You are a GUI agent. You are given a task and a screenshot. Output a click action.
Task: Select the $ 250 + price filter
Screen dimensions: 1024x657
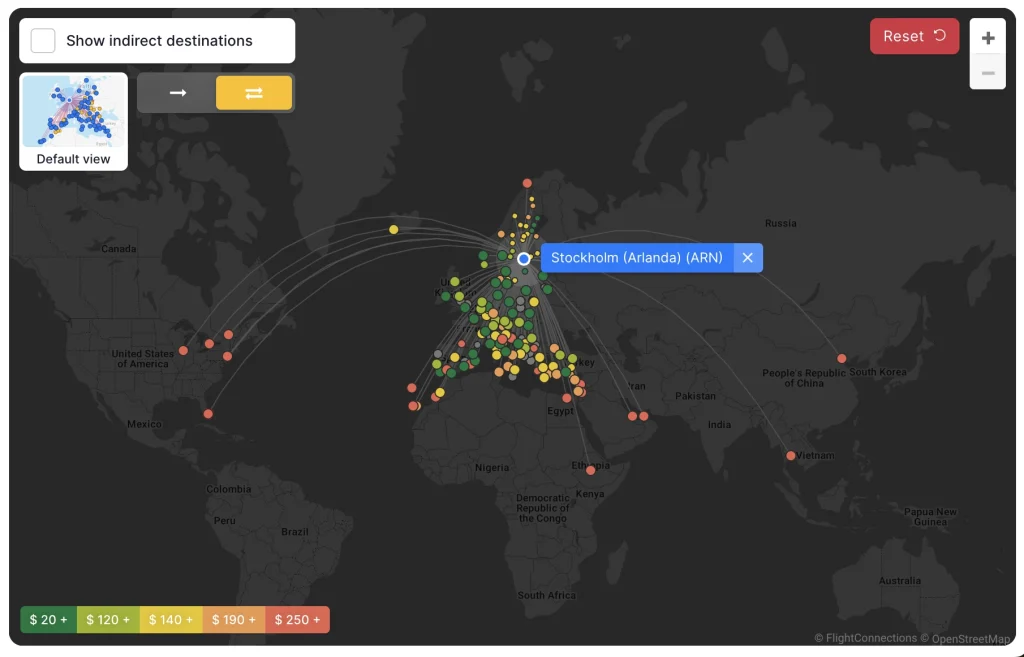(x=297, y=619)
